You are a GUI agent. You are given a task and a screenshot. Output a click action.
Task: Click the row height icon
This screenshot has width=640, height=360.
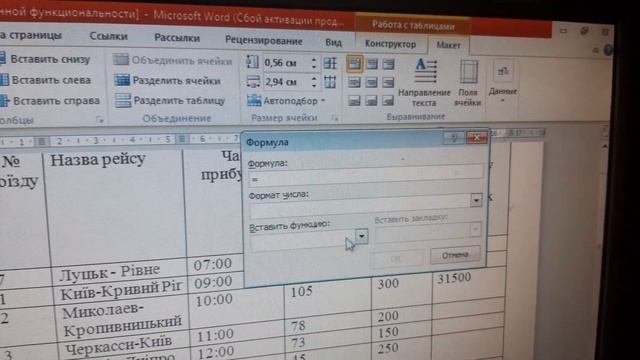coord(253,62)
